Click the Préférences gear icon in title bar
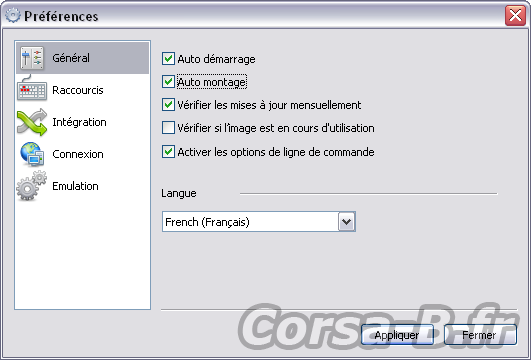 tap(13, 16)
